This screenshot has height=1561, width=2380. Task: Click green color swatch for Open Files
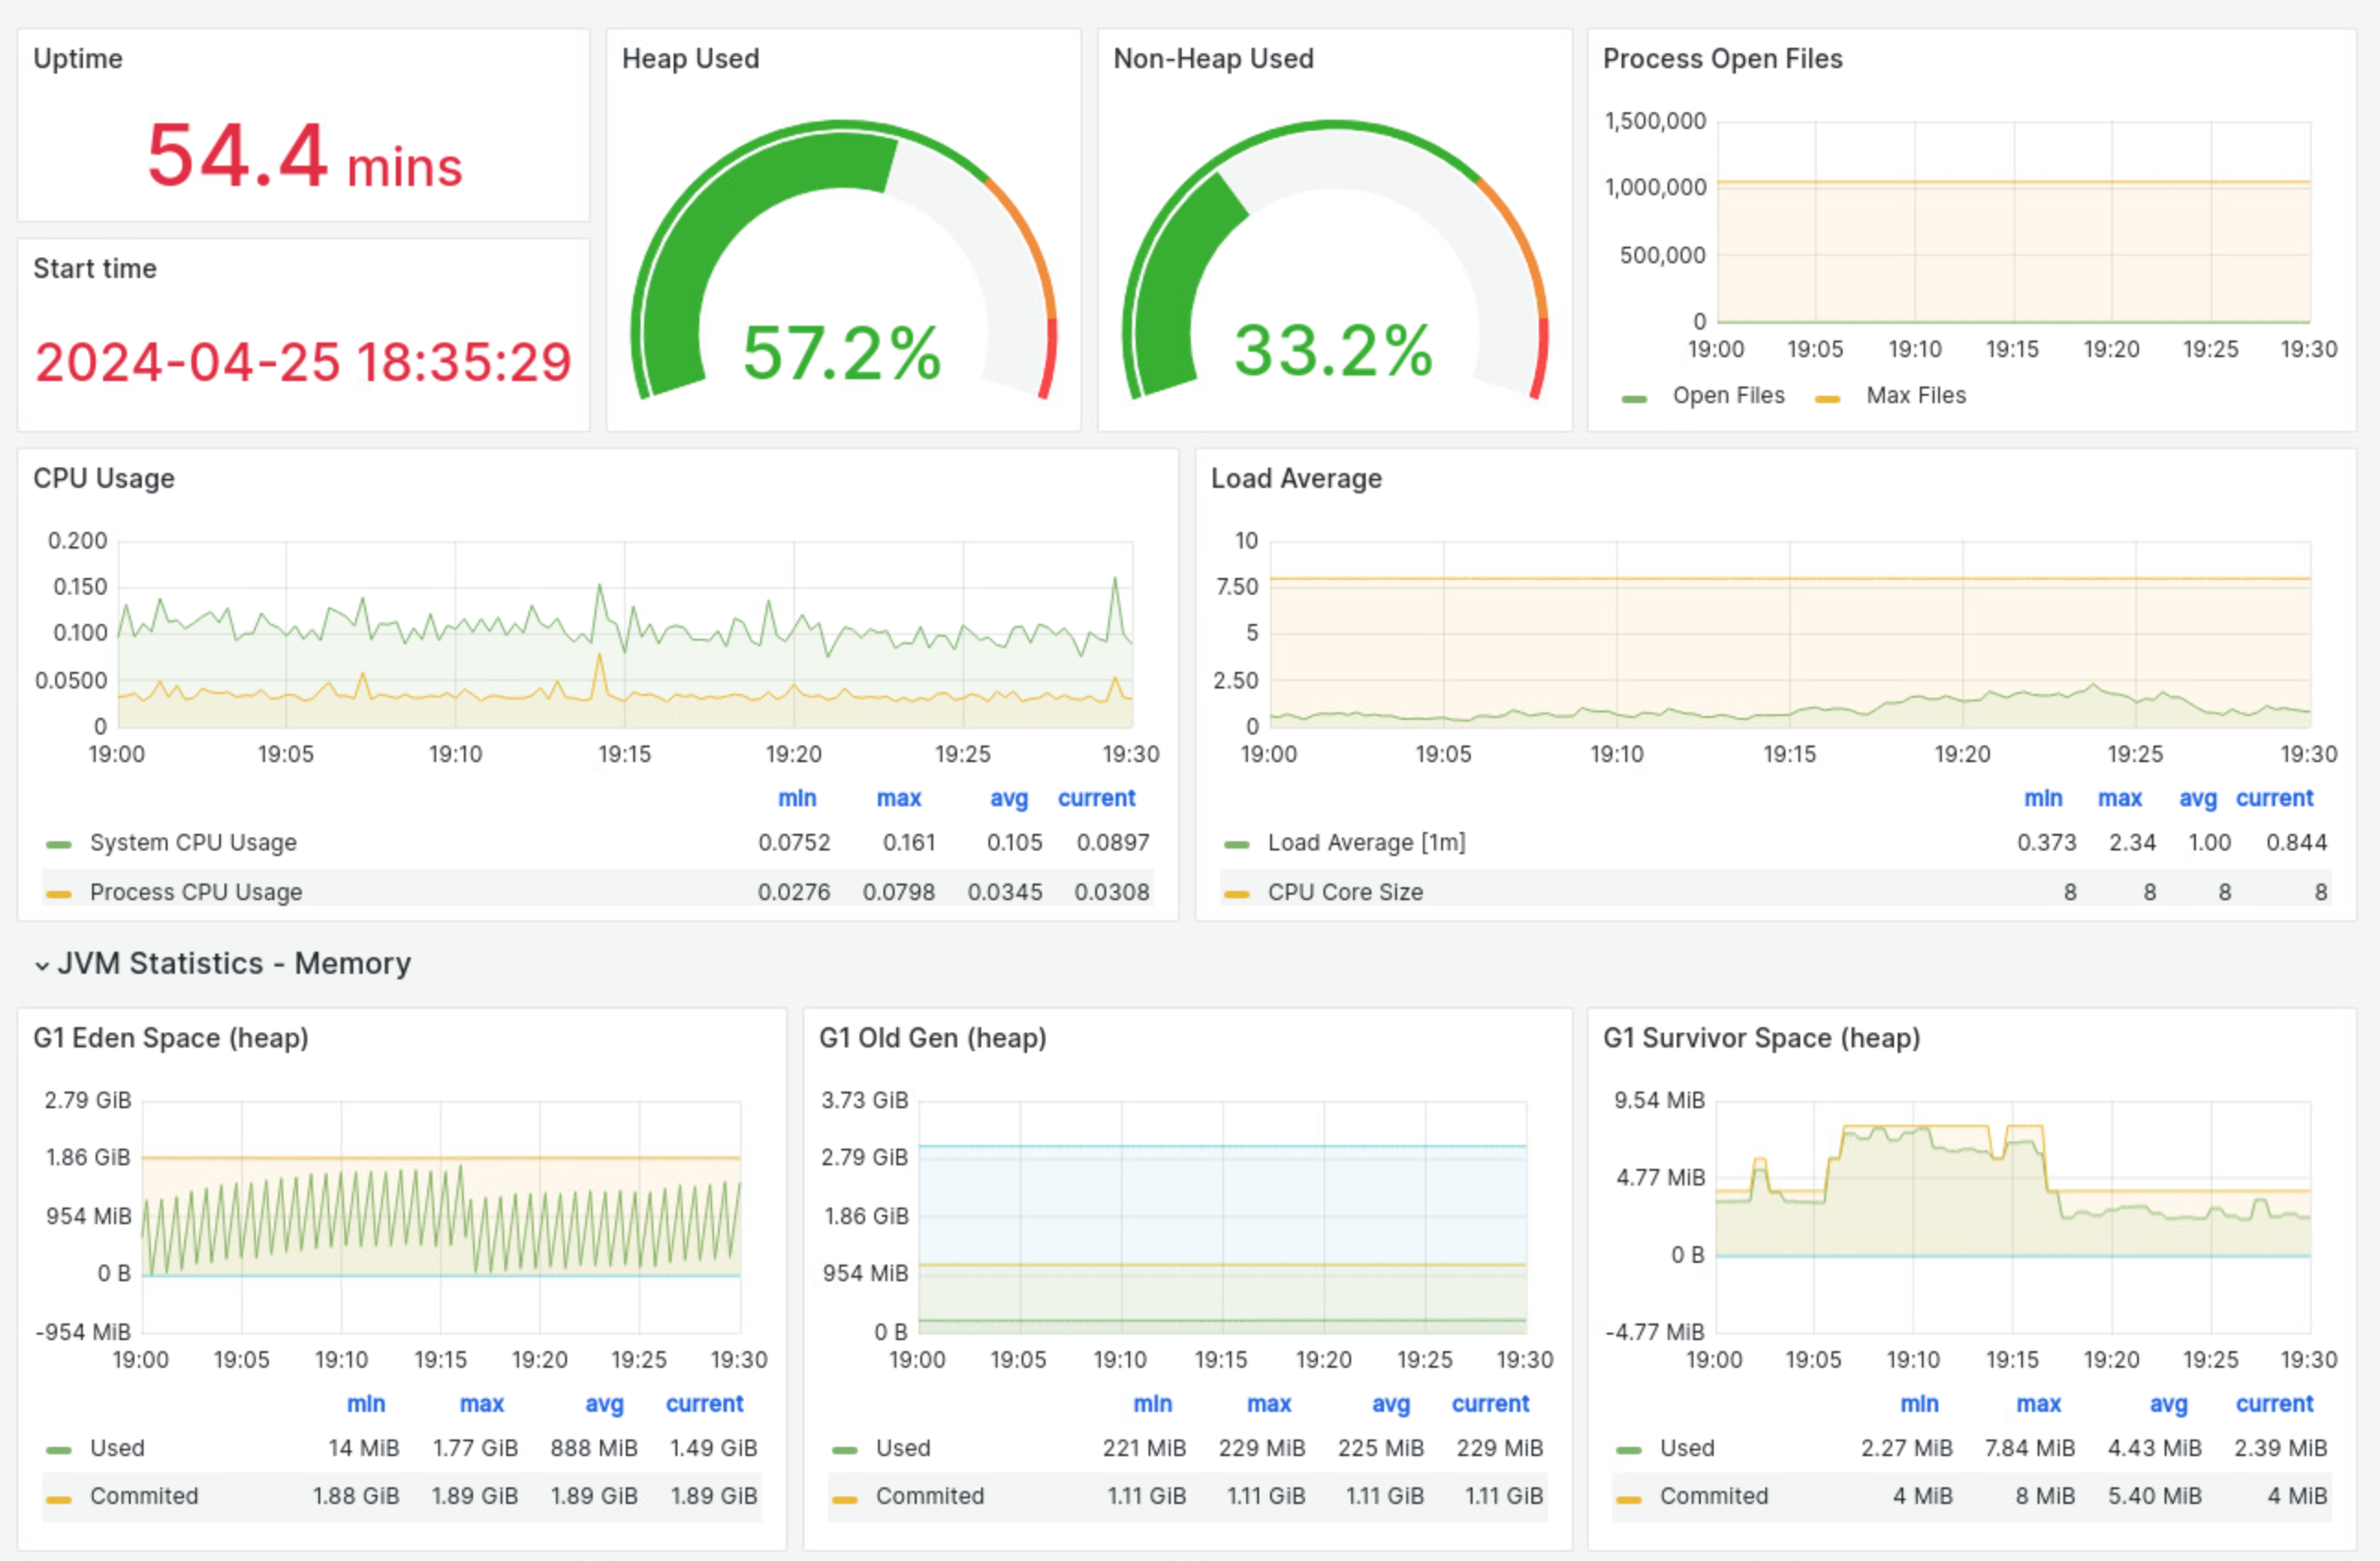click(1634, 399)
